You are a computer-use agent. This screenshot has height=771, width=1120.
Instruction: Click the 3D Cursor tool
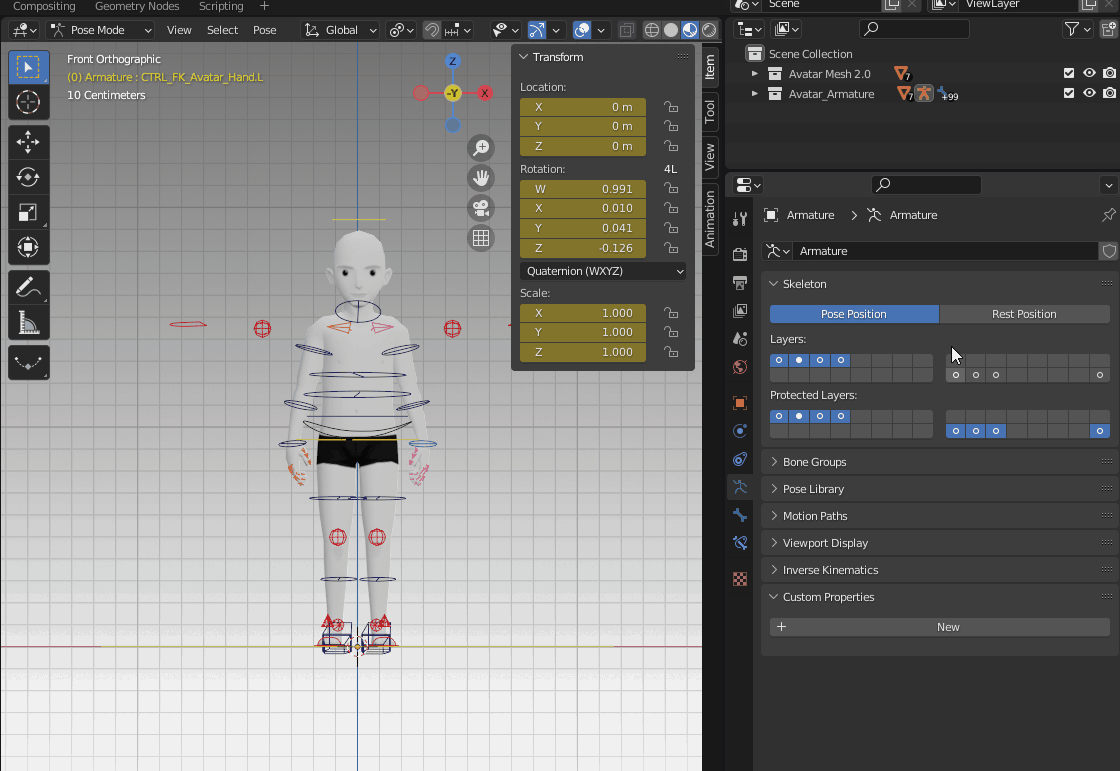28,102
